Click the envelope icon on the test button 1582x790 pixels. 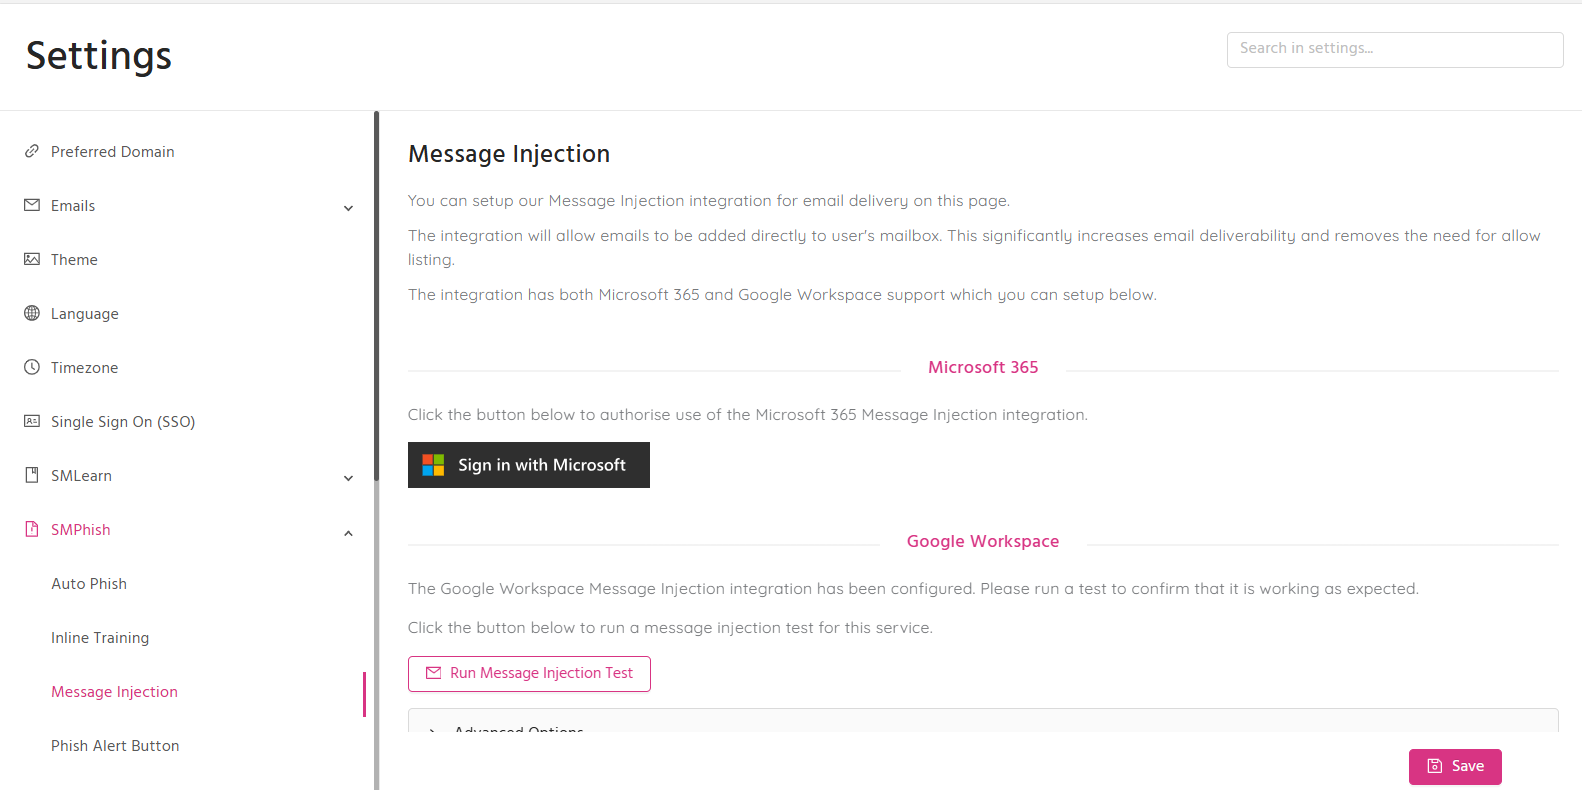[434, 673]
